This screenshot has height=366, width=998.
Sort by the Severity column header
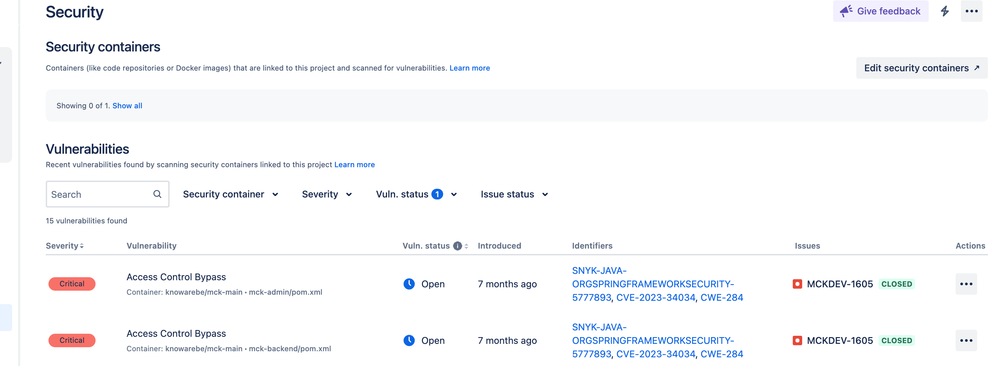[x=64, y=246]
